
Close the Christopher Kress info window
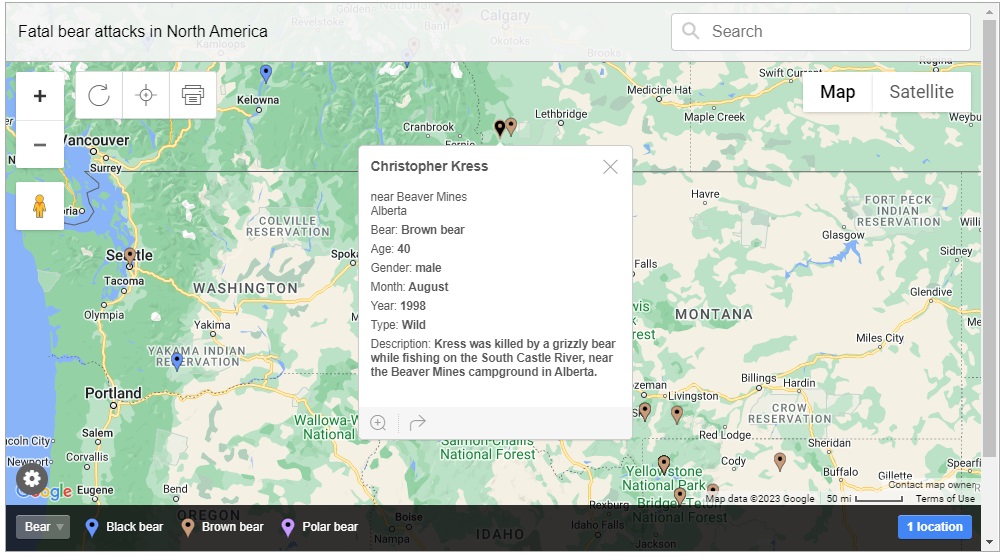point(610,167)
